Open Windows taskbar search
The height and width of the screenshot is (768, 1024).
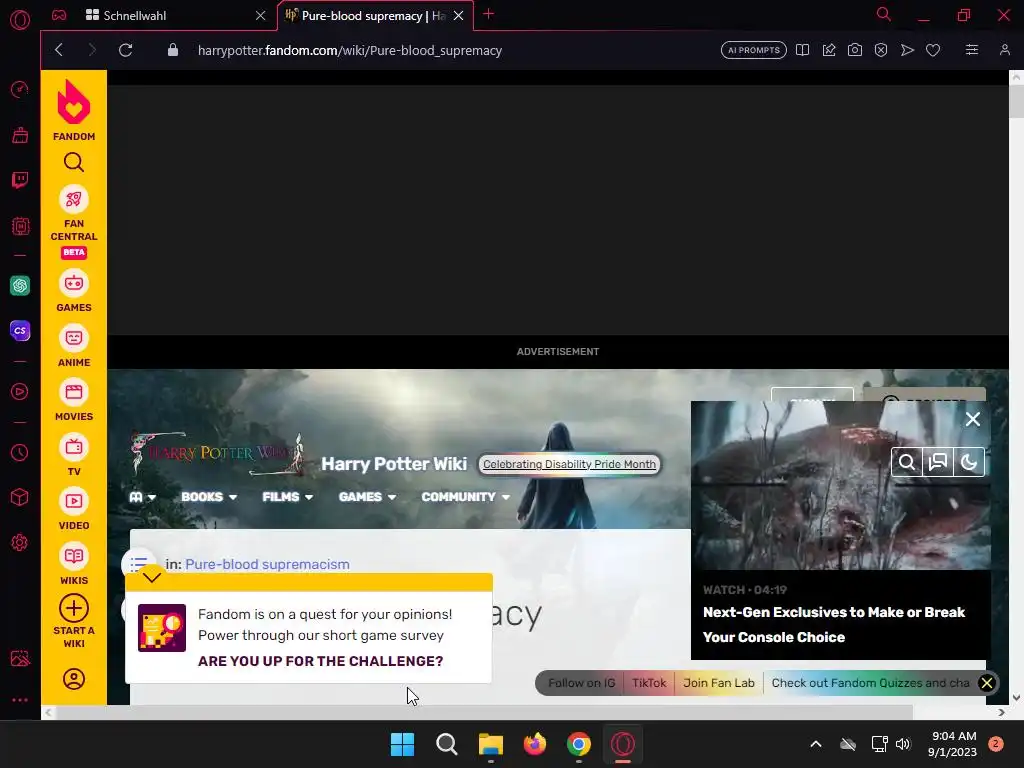(x=447, y=744)
